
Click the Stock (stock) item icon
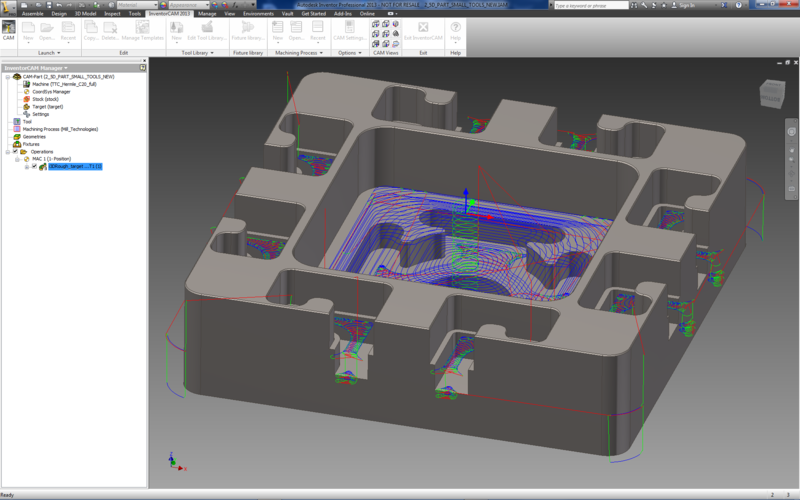26,99
